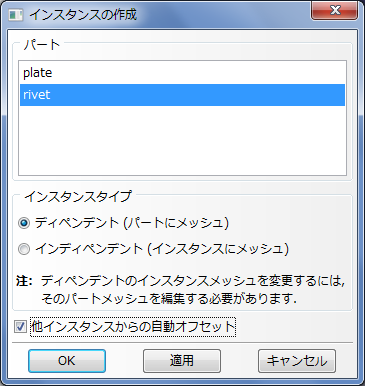The image size is (365, 386).
Task: Click the 適用 button
Action: (x=182, y=361)
